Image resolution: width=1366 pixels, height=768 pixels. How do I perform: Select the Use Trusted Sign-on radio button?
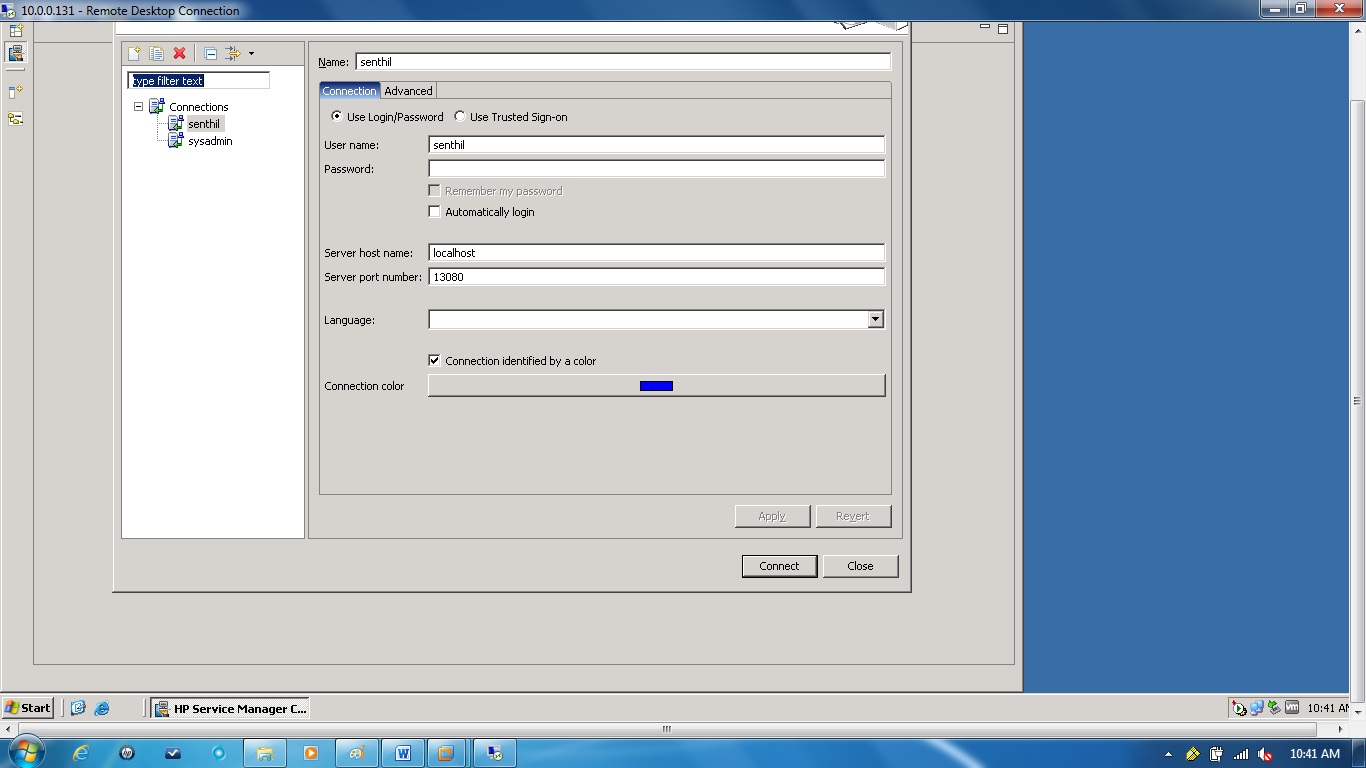point(459,116)
